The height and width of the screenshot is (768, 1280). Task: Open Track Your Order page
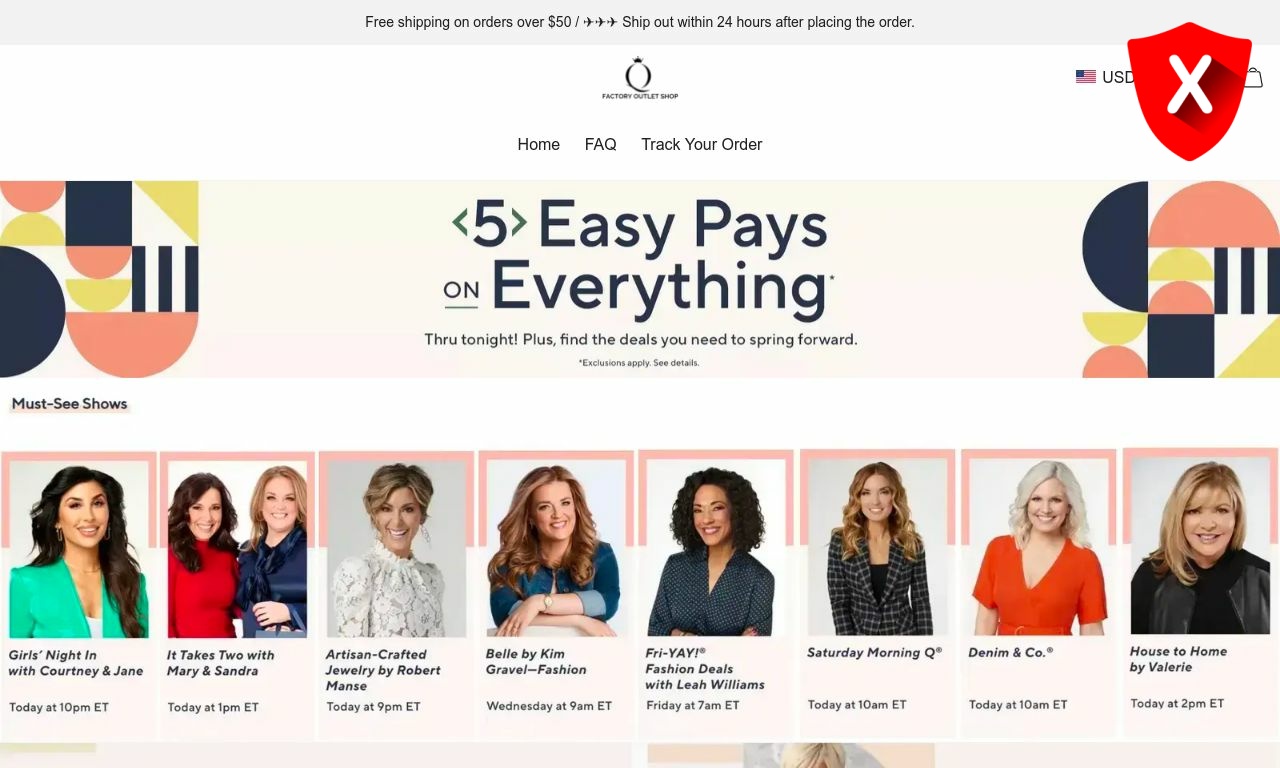701,144
